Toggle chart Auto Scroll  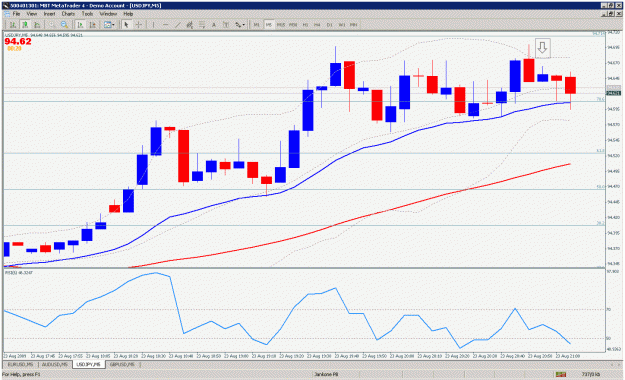80,25
